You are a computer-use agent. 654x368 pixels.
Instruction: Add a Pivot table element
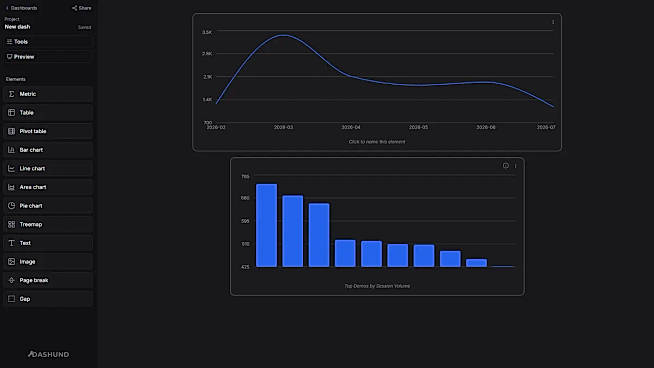[x=48, y=131]
